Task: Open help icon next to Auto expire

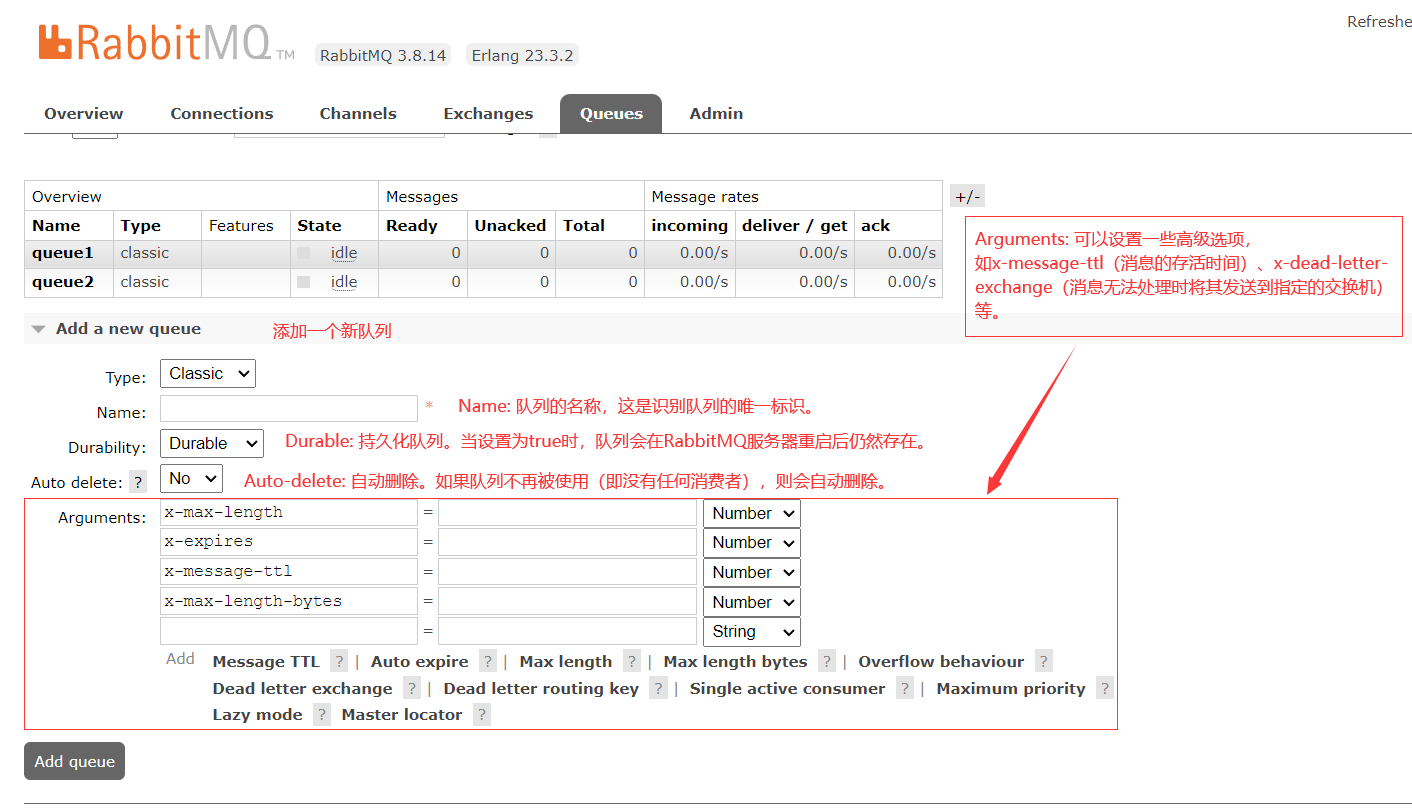Action: point(487,661)
